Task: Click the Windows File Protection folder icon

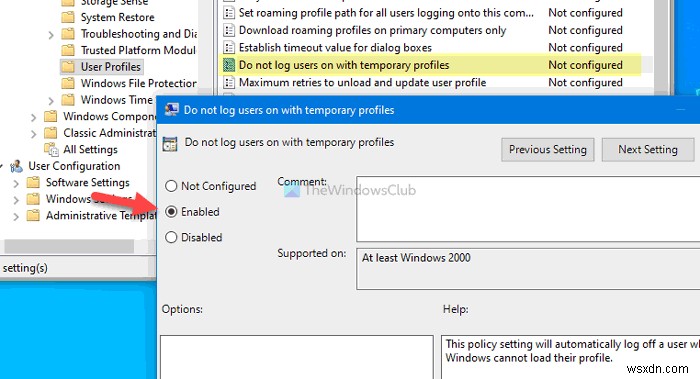Action: click(68, 83)
